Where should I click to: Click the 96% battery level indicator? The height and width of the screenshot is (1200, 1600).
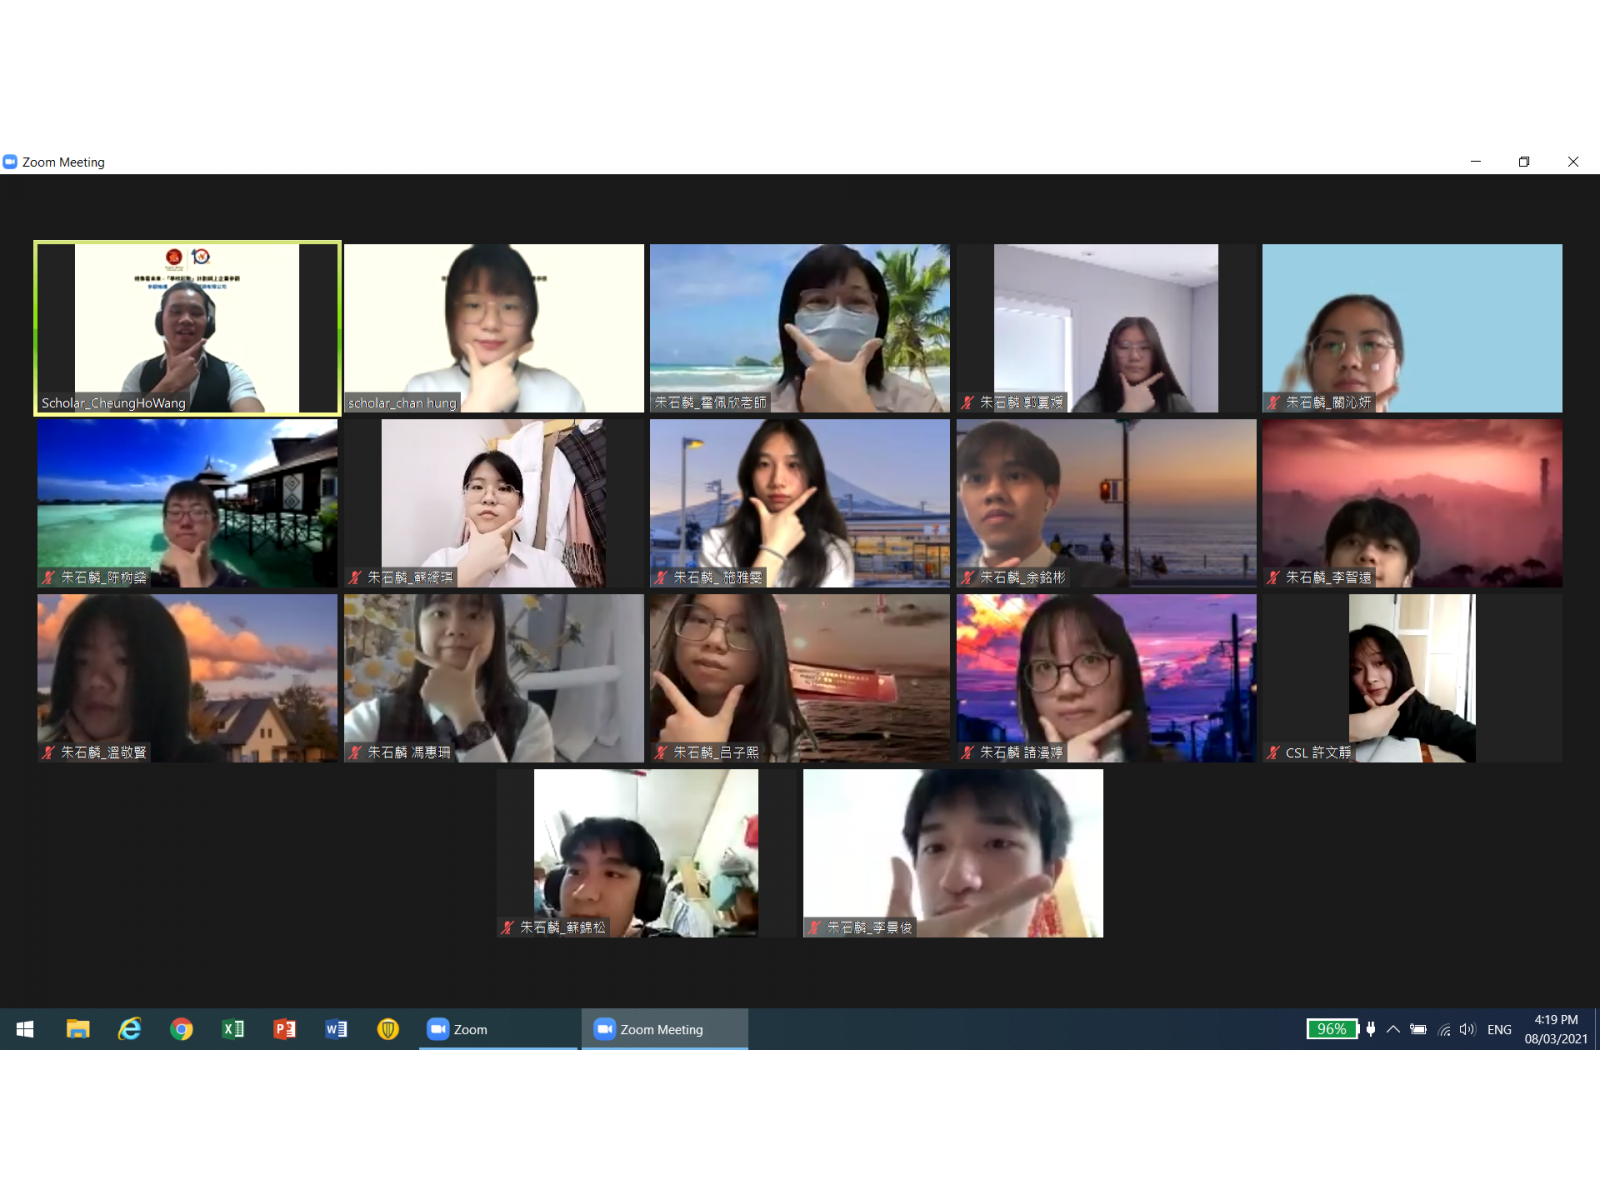(1331, 1028)
